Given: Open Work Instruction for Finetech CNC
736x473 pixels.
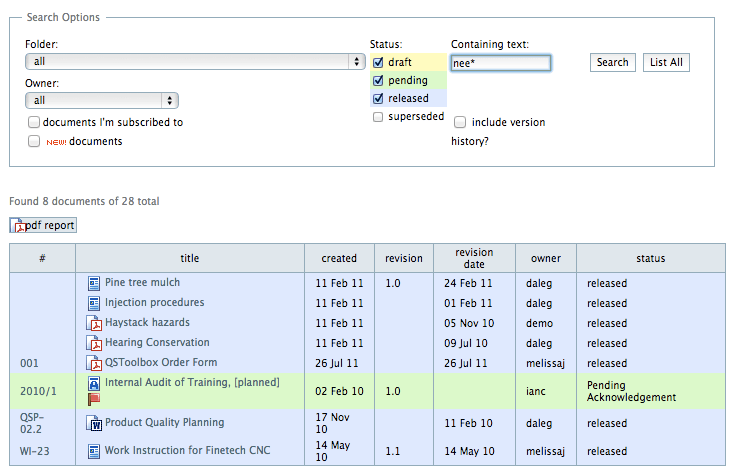Looking at the screenshot, I should 187,450.
